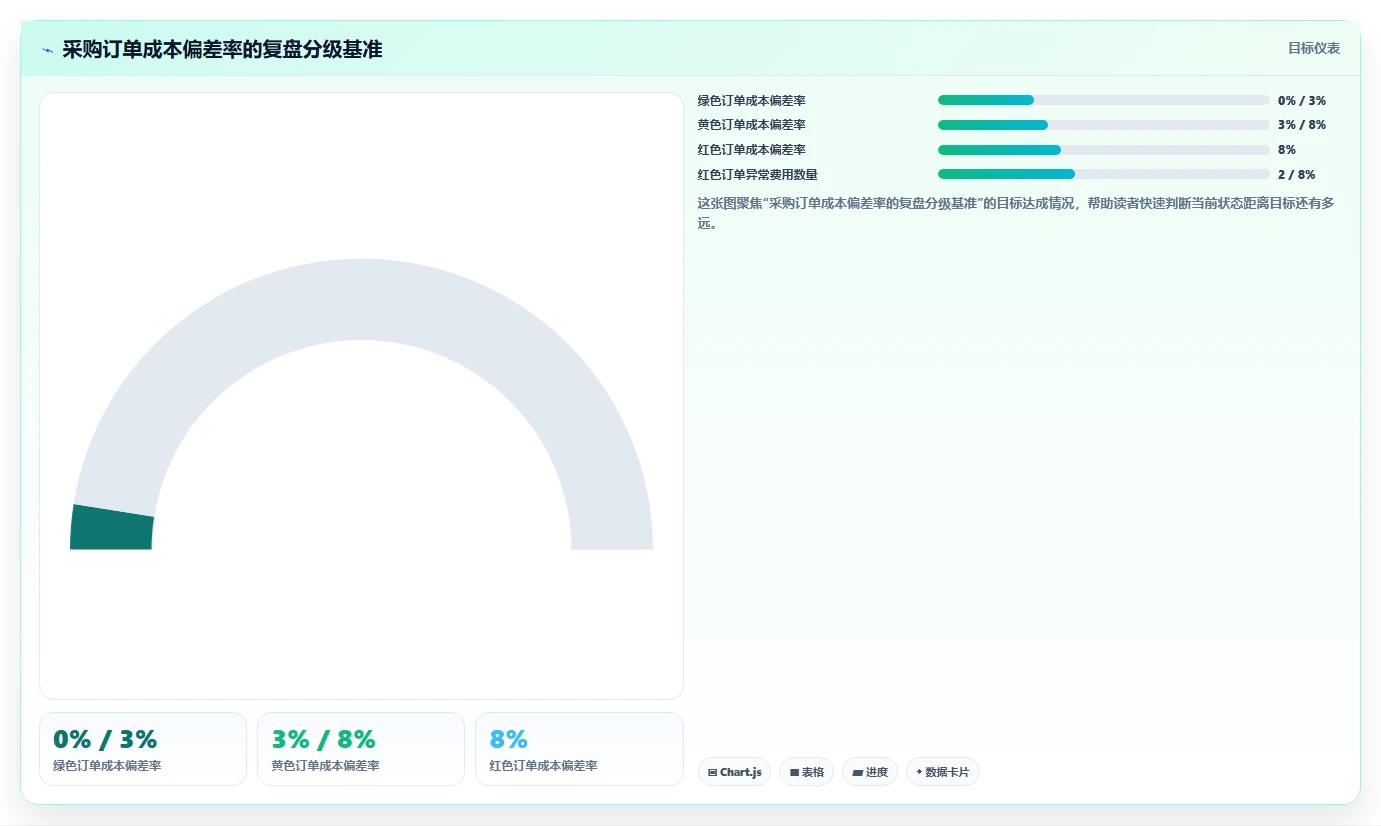Click the 8% data card
This screenshot has width=1381, height=826.
click(579, 749)
